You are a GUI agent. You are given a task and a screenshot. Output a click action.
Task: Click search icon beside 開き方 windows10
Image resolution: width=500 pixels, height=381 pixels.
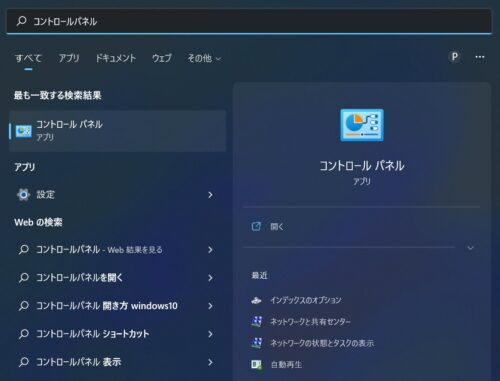click(24, 306)
